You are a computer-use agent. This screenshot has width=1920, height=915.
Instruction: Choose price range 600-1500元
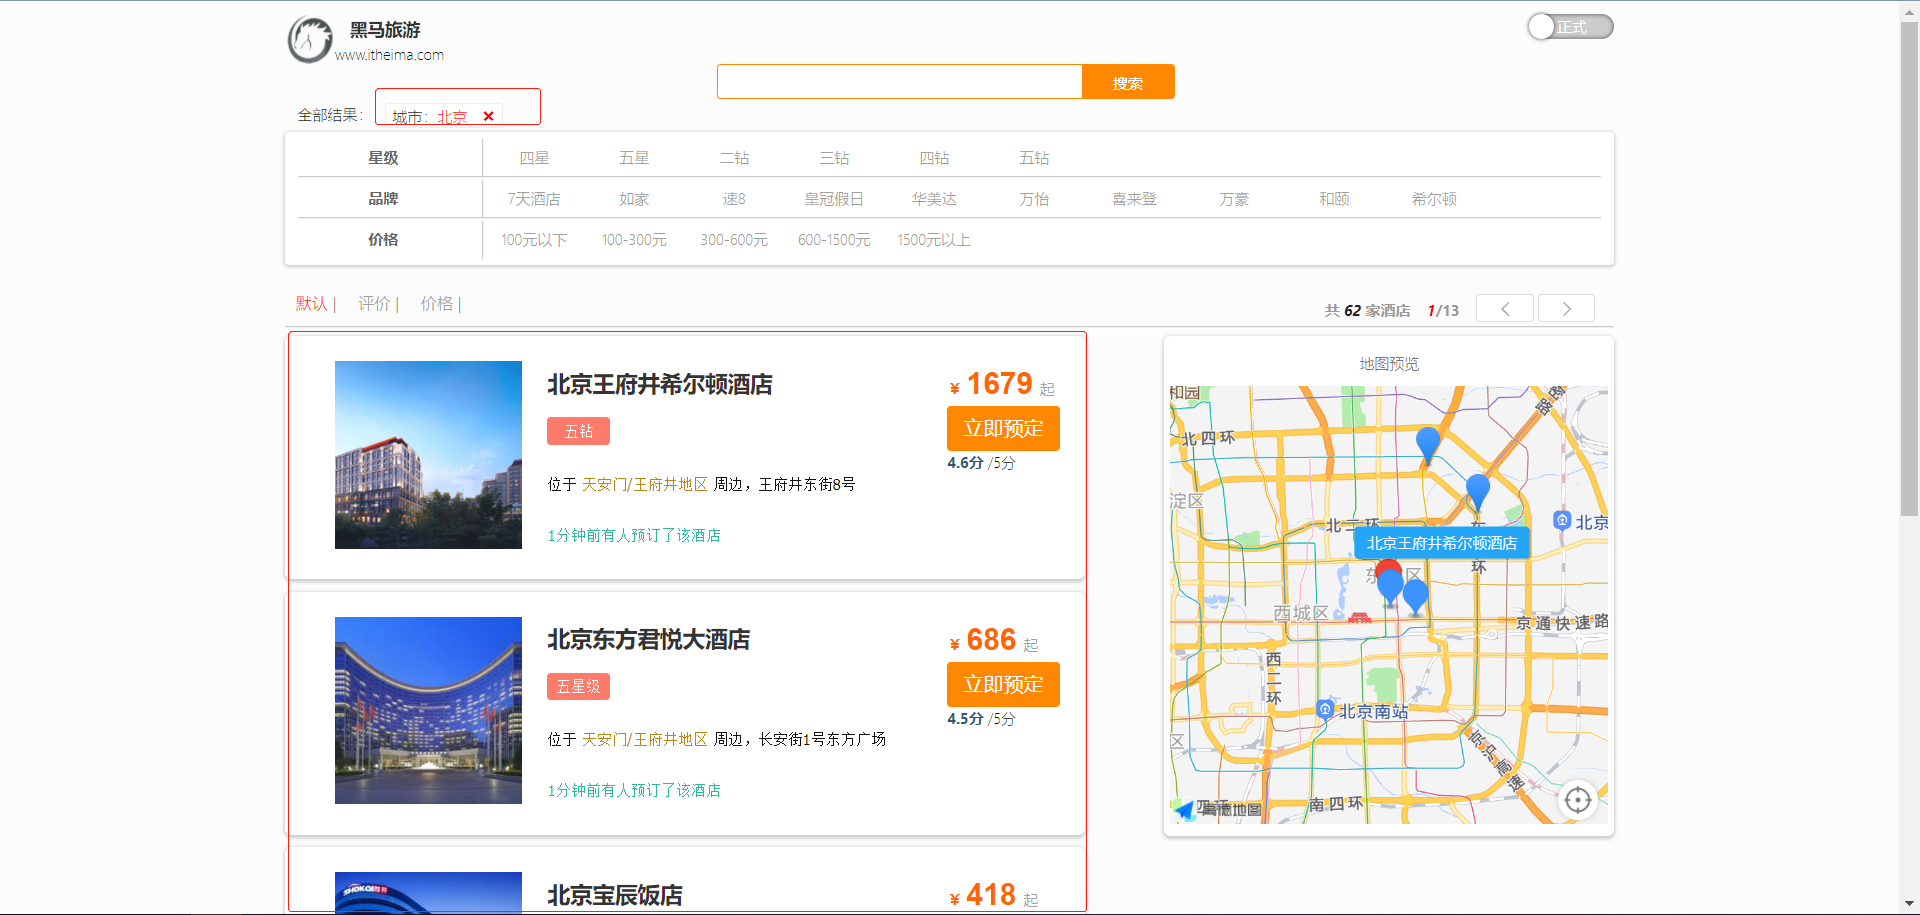pos(834,240)
